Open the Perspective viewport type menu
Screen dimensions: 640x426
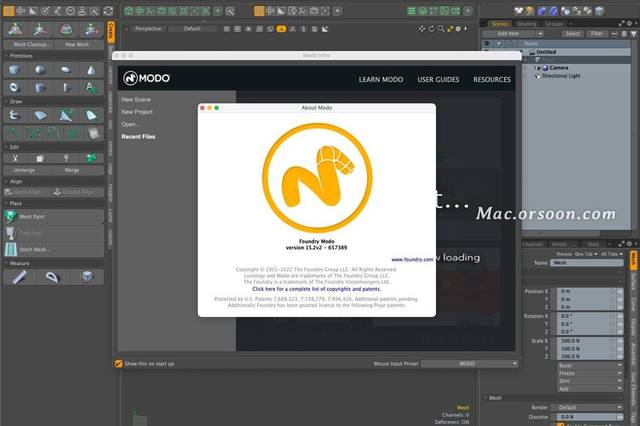(x=148, y=29)
